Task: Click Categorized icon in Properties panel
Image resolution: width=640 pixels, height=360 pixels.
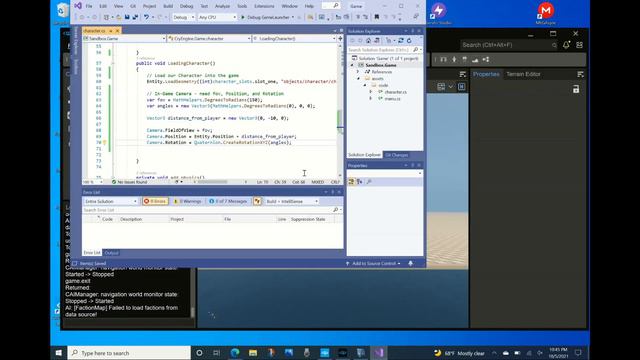Action: coord(351,182)
